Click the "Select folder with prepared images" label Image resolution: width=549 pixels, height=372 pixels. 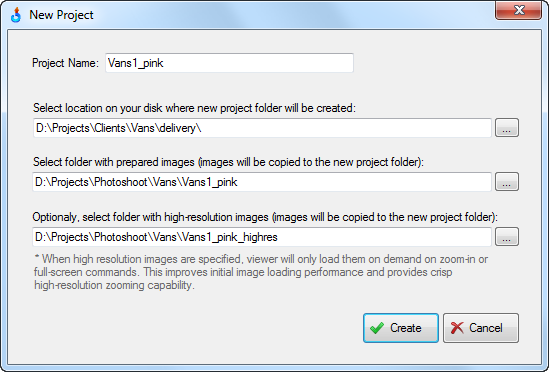pos(228,162)
